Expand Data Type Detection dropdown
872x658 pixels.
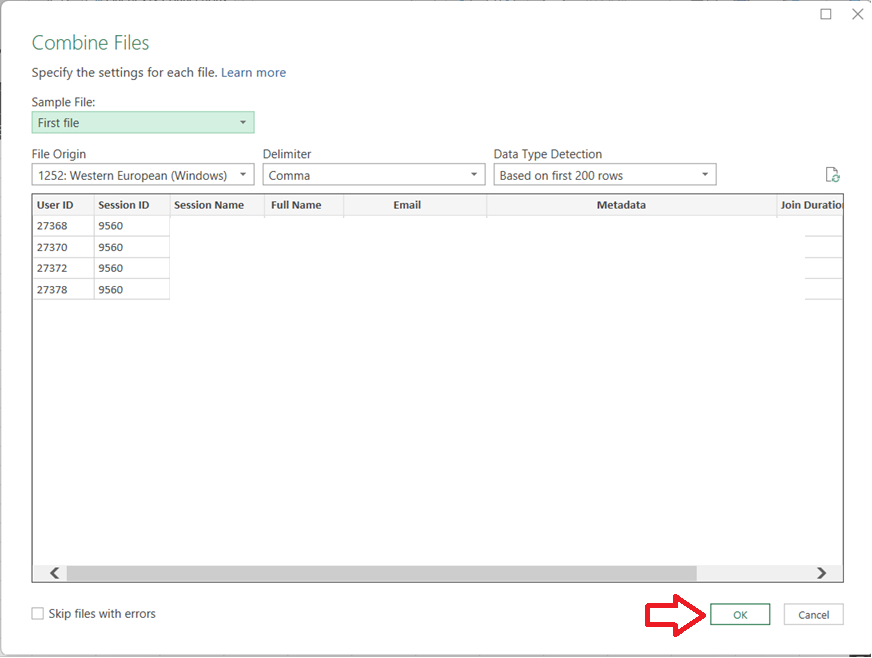pyautogui.click(x=605, y=175)
